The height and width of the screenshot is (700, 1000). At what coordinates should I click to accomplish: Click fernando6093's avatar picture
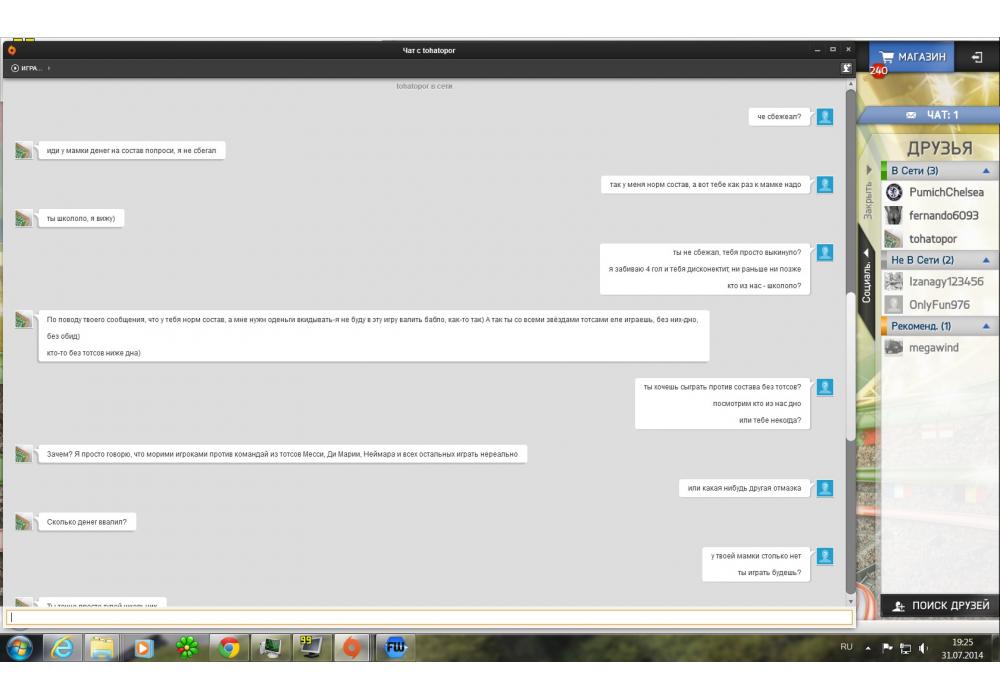(893, 215)
